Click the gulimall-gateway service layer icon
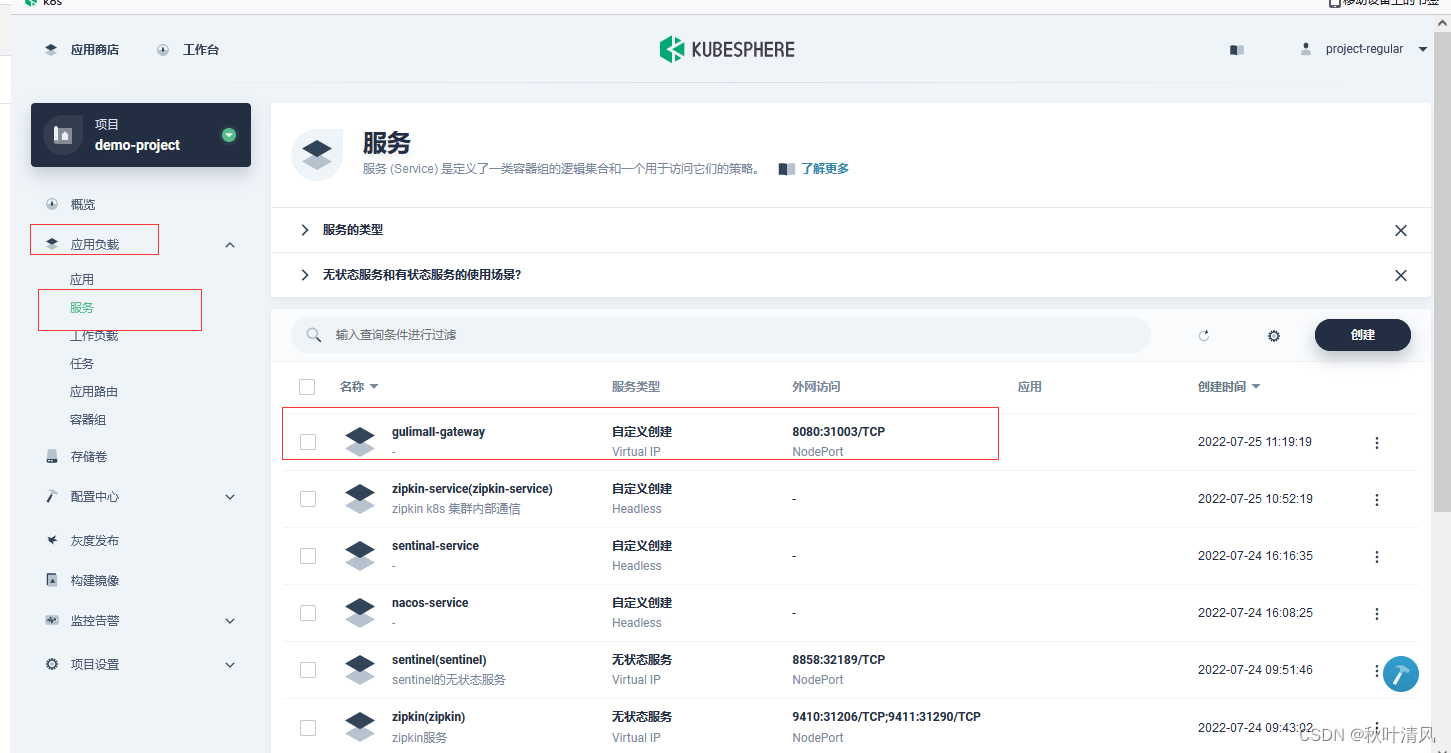1451x753 pixels. coord(360,442)
